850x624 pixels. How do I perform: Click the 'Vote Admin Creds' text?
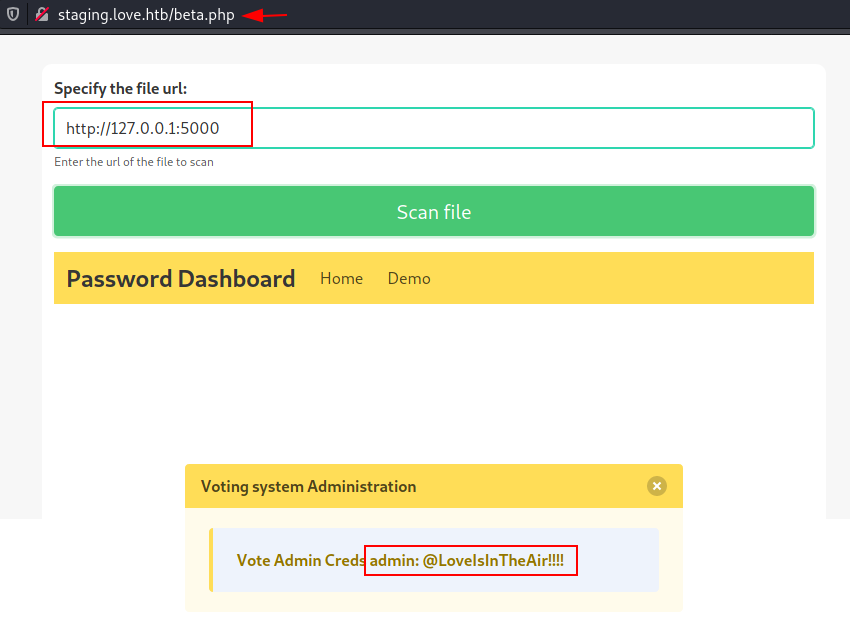301,560
